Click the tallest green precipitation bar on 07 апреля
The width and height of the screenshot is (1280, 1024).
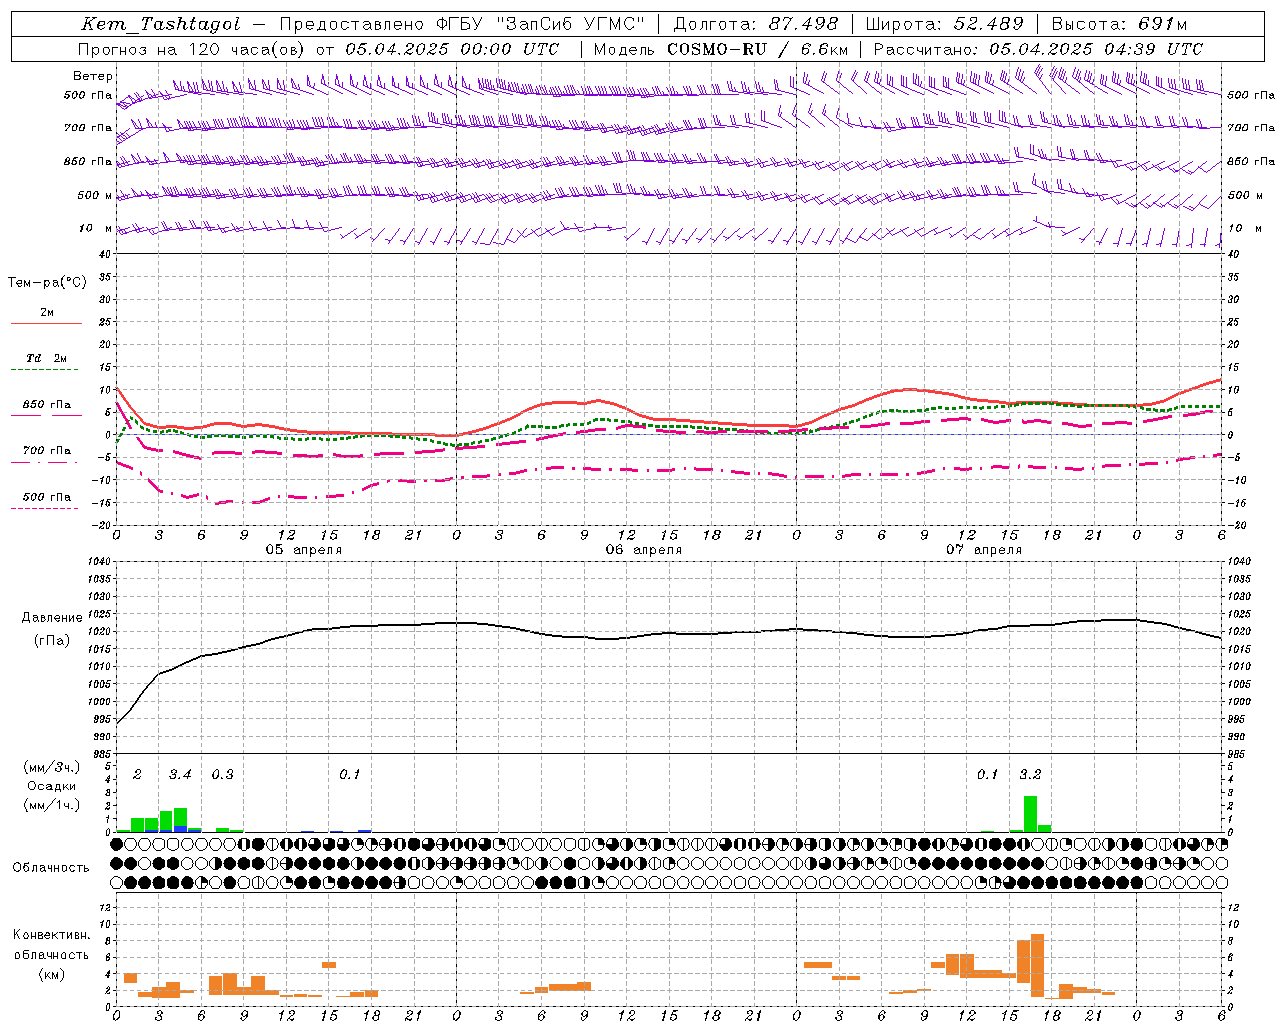pyautogui.click(x=1030, y=814)
